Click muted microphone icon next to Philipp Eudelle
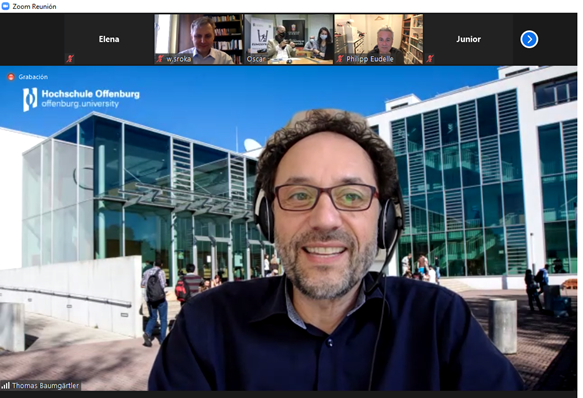Screen dimensions: 583x398 340,58
